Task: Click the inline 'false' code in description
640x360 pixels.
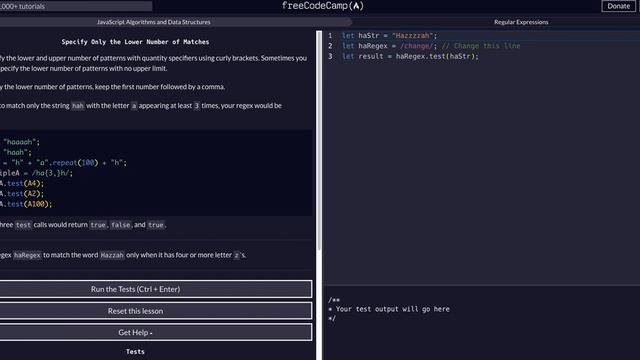Action: pyautogui.click(x=120, y=225)
